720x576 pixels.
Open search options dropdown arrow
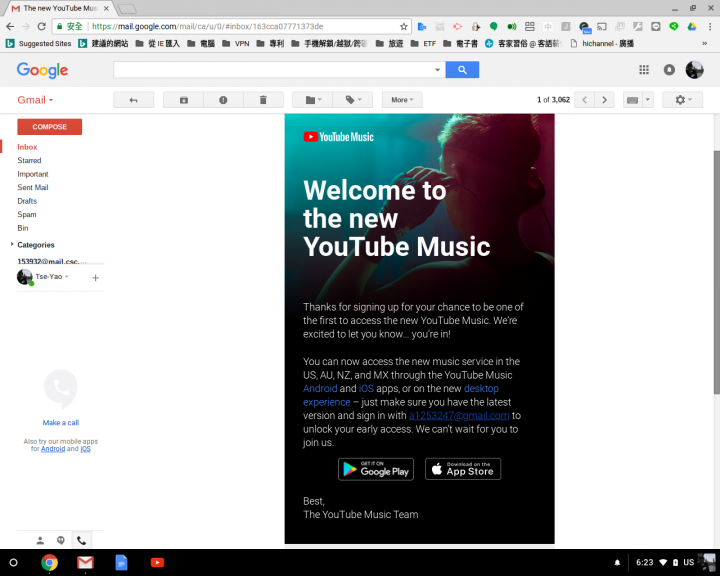click(438, 70)
